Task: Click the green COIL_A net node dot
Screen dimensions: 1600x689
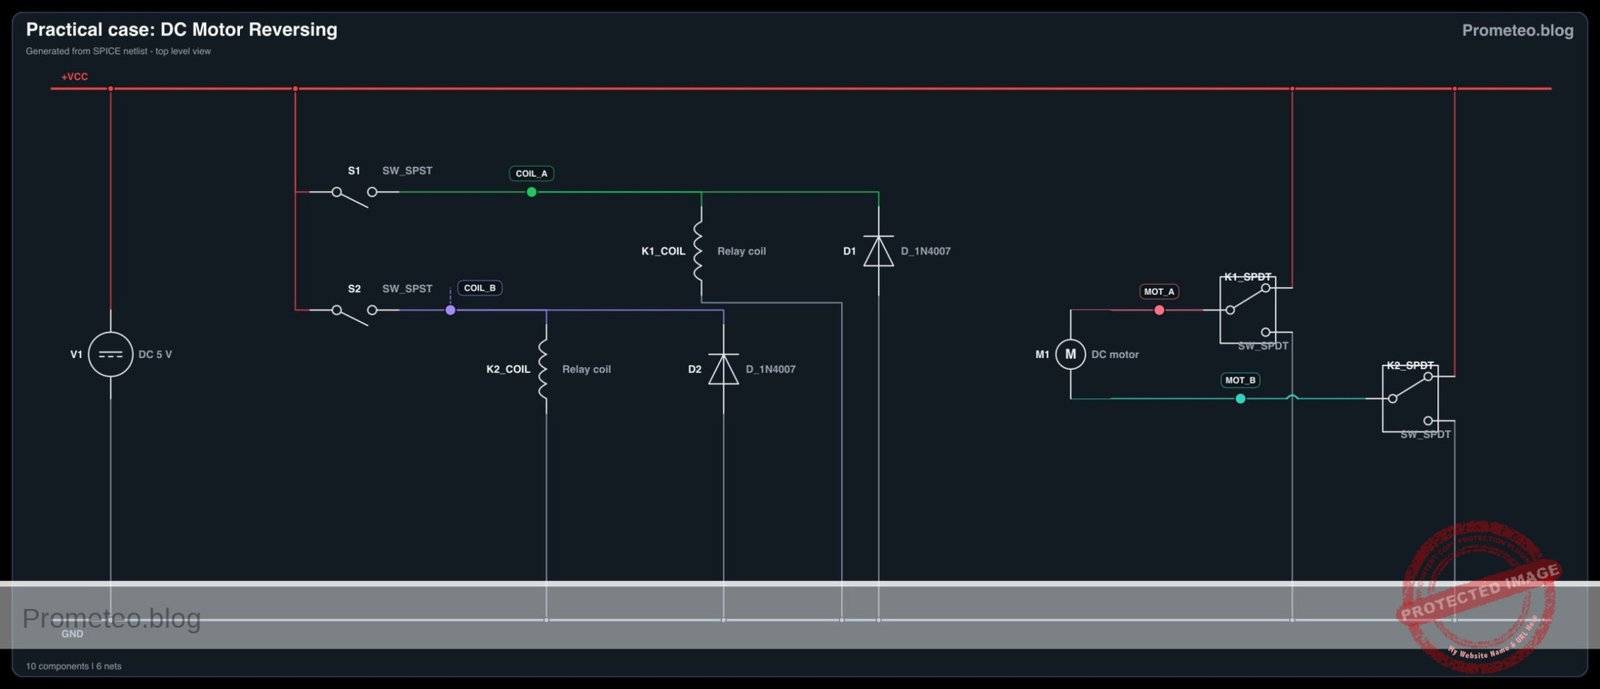Action: (531, 192)
